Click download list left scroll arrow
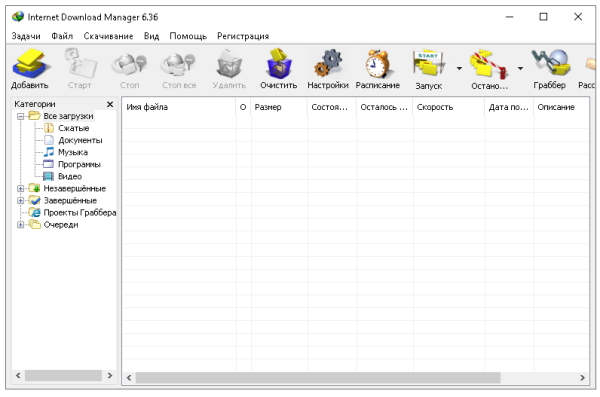600x397 pixels. 129,378
